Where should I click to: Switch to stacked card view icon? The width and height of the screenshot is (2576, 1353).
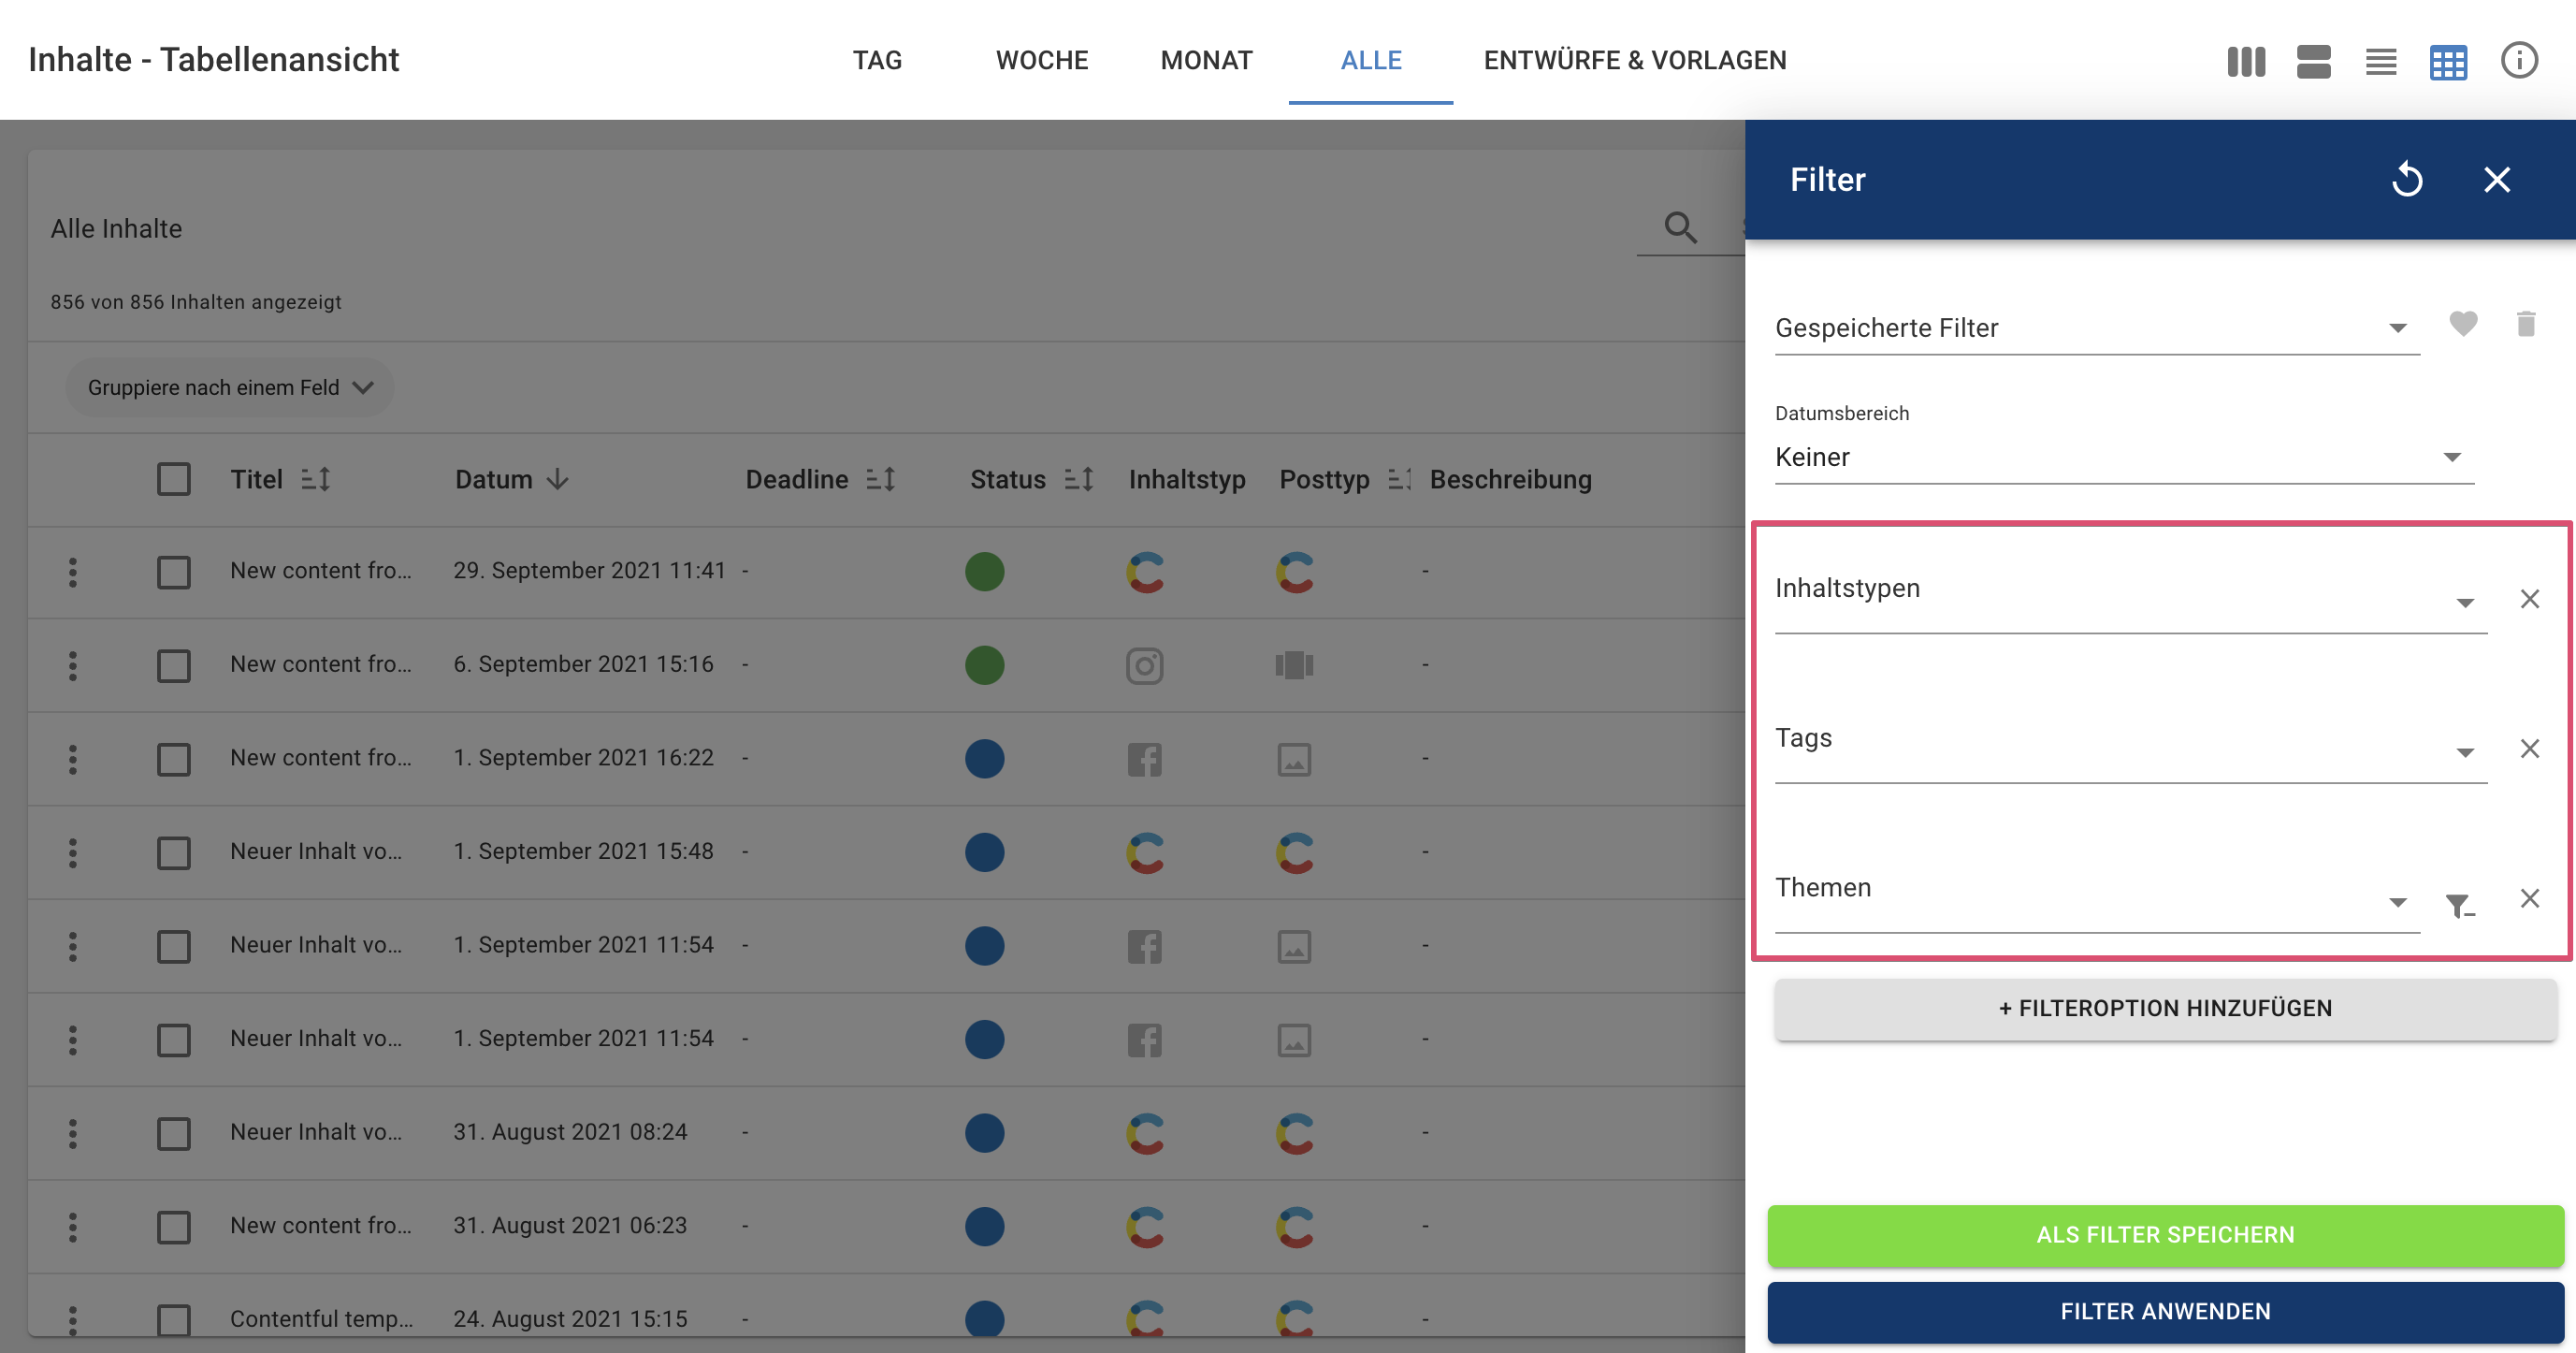click(2313, 61)
